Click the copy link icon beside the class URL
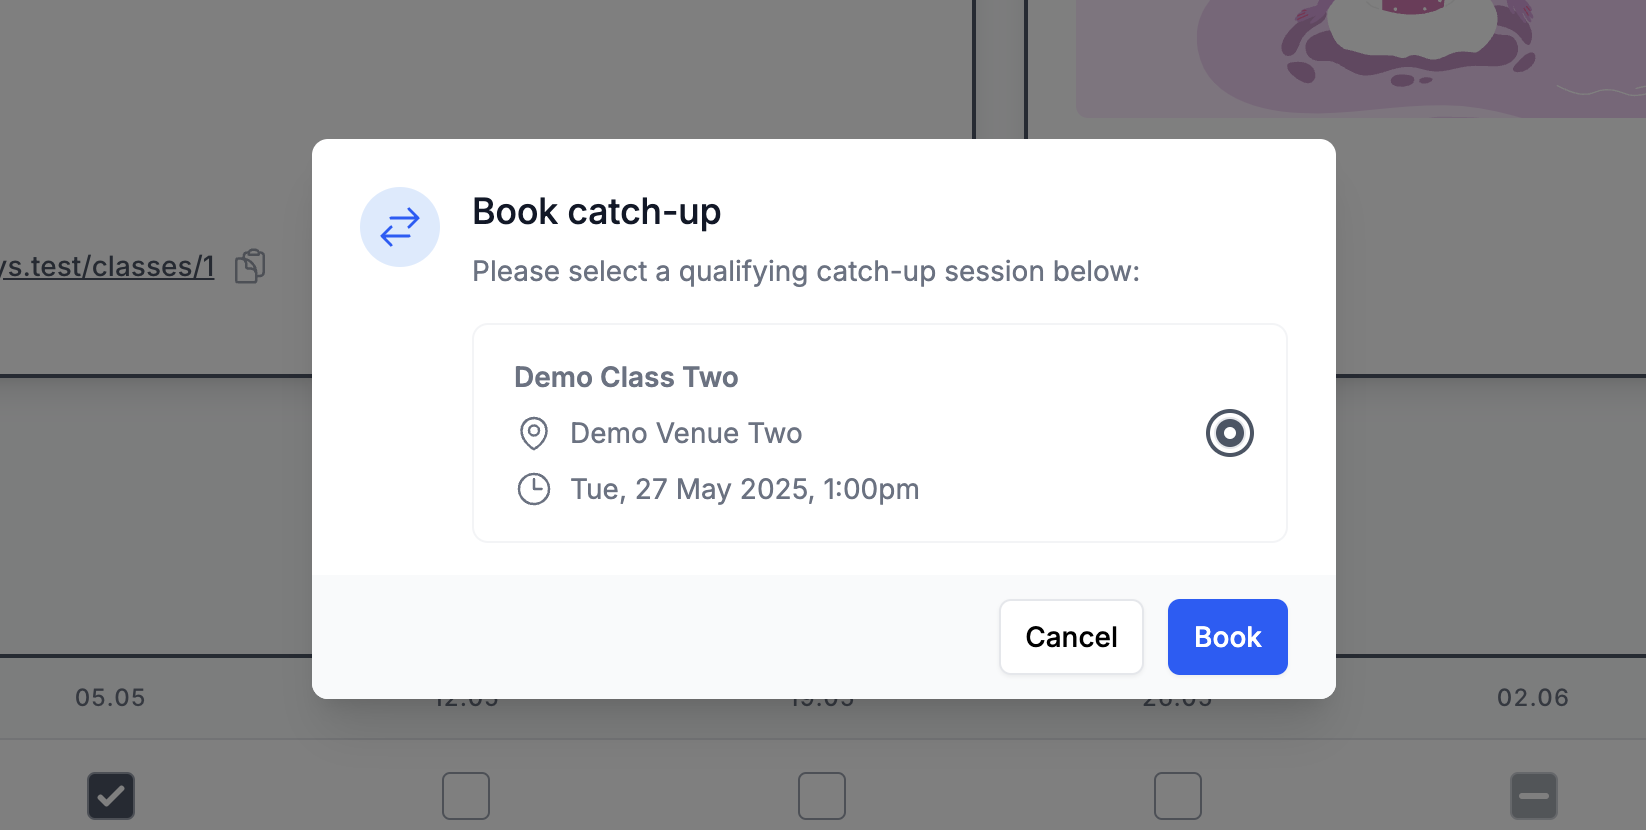 coord(249,266)
